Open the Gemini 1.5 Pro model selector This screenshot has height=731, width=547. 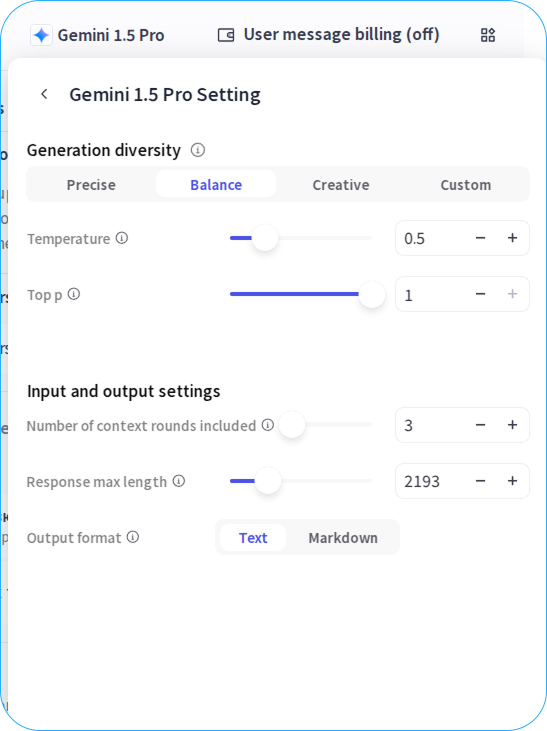[x=97, y=35]
